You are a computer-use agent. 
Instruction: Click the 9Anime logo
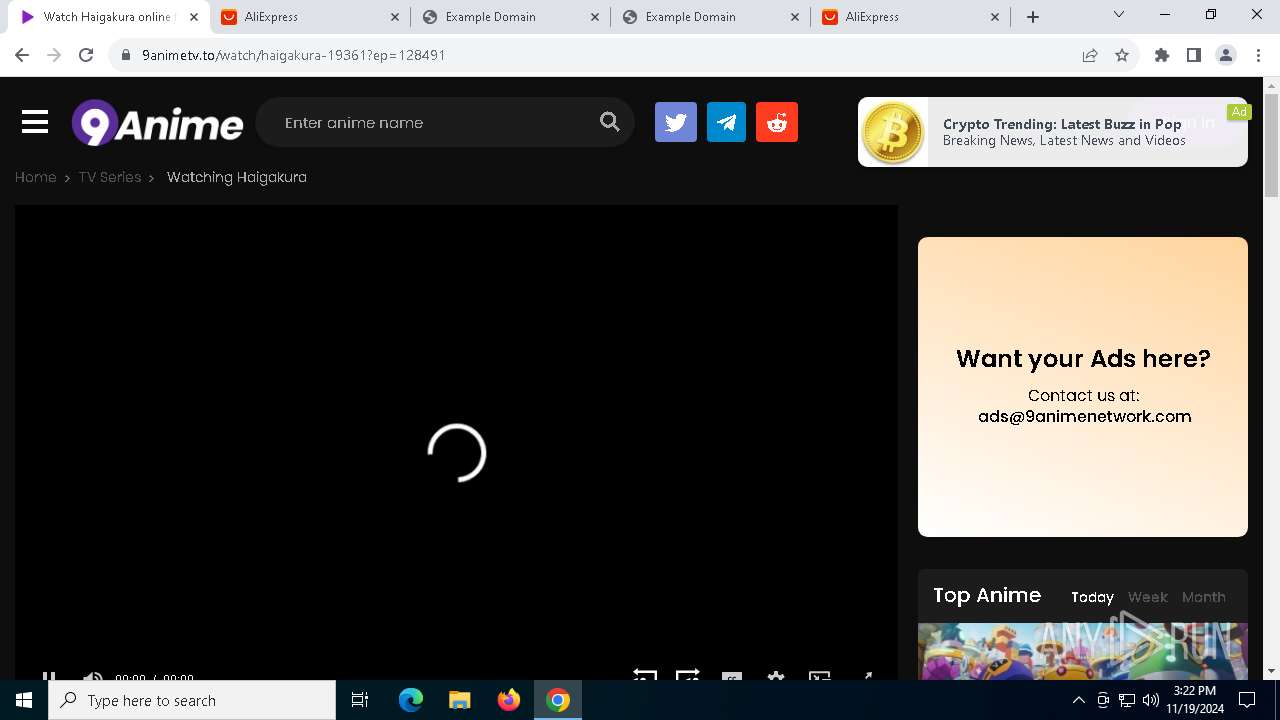click(x=157, y=123)
